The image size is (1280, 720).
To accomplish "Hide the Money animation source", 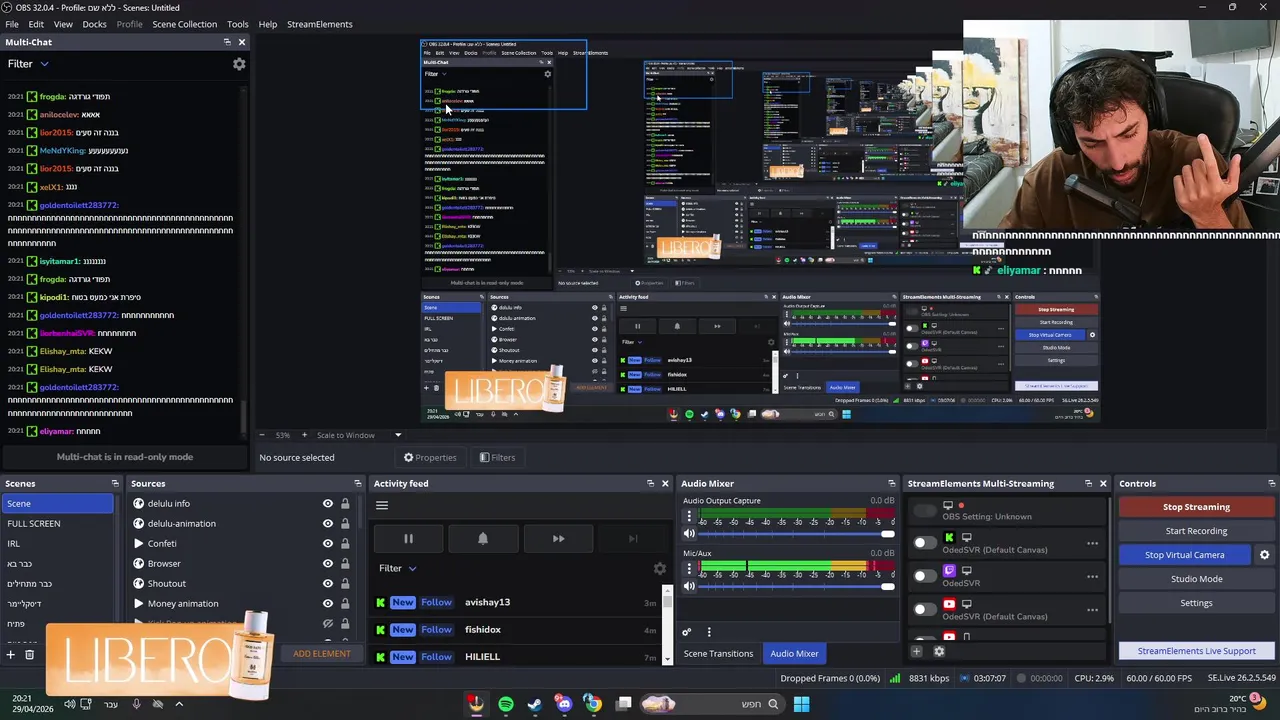I will click(x=327, y=604).
